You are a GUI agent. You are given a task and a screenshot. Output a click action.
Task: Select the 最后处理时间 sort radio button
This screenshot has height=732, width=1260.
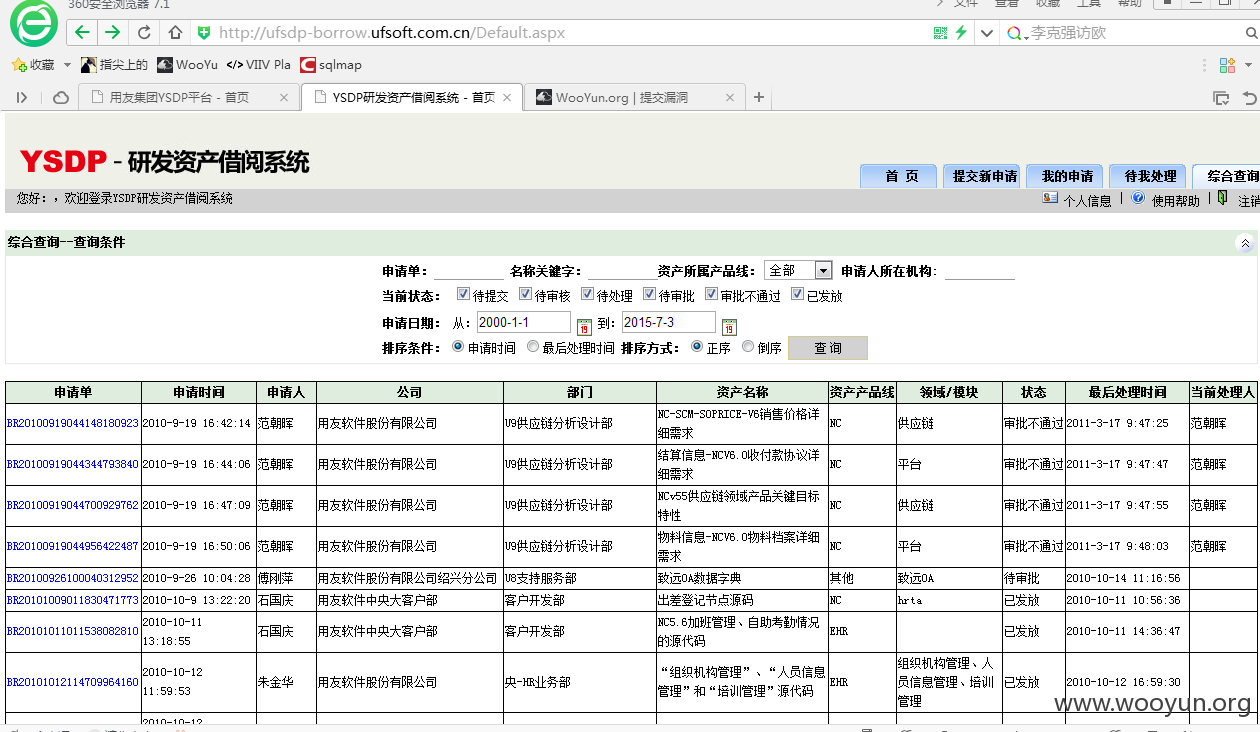pyautogui.click(x=532, y=347)
